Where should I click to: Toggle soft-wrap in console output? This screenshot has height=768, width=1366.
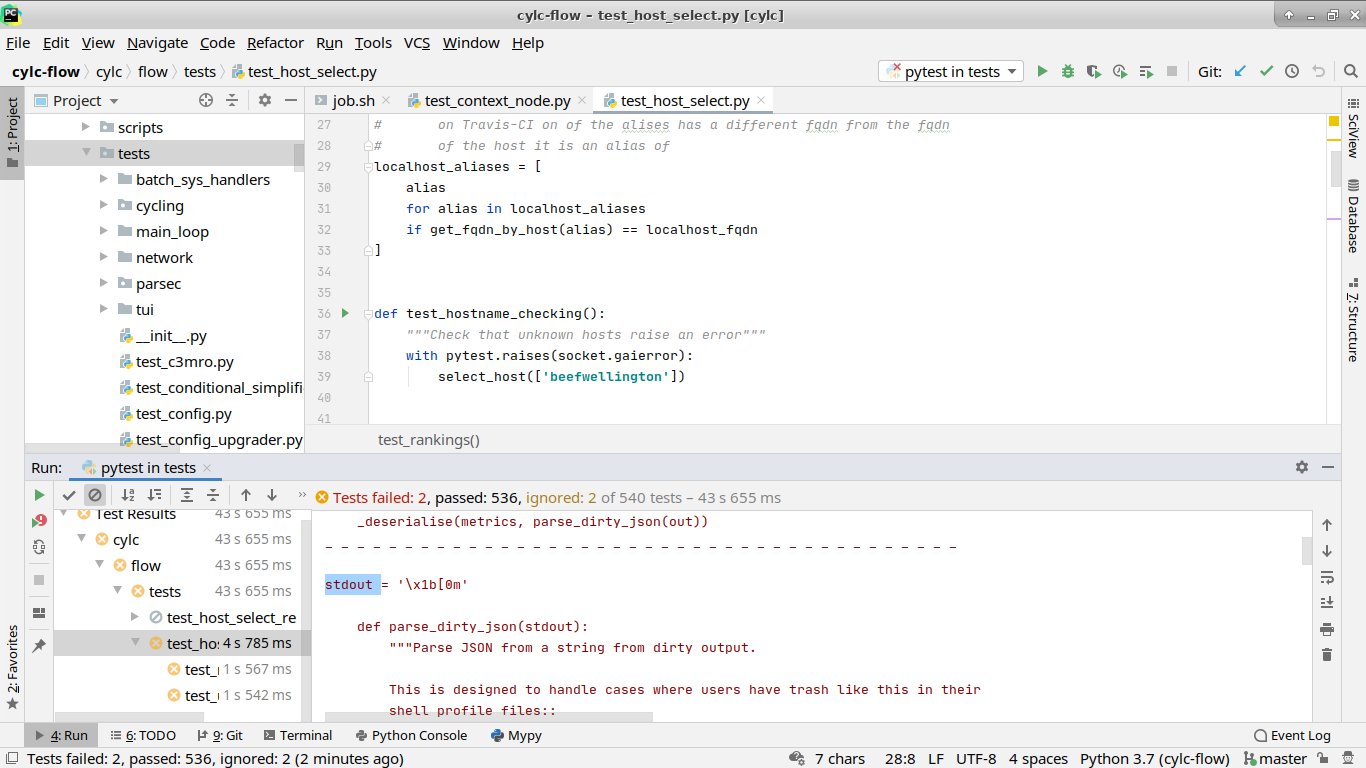point(1327,577)
